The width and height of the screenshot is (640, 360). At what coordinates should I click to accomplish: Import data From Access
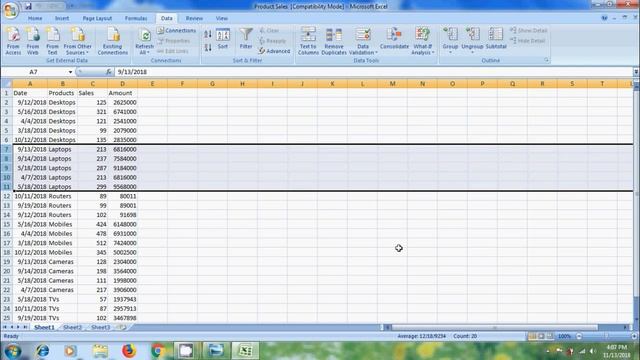(x=13, y=41)
